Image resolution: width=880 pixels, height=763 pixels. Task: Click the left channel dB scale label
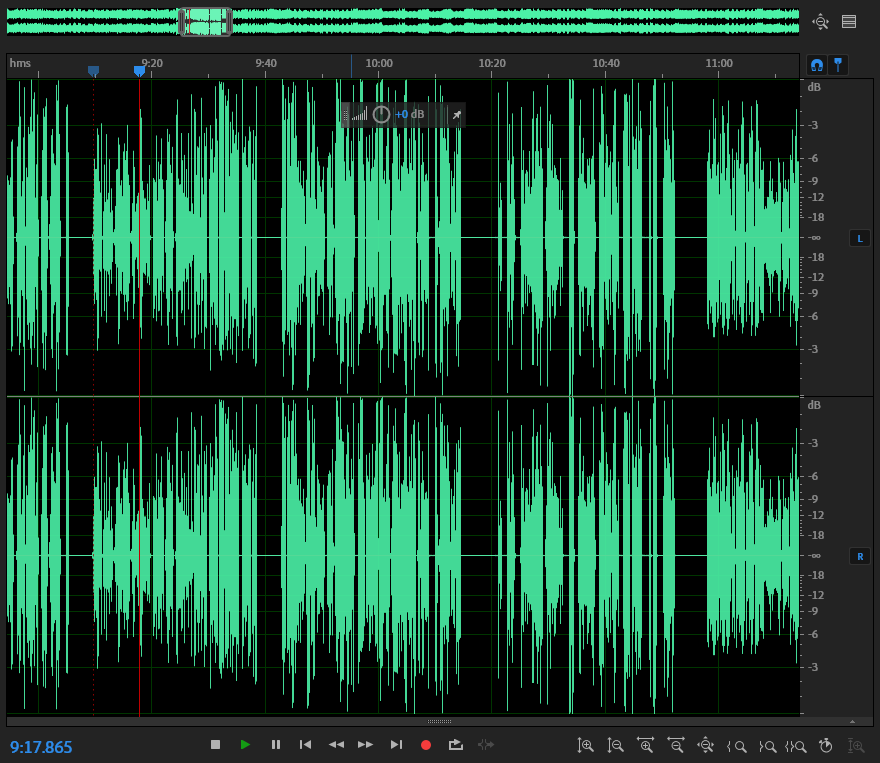pyautogui.click(x=814, y=87)
